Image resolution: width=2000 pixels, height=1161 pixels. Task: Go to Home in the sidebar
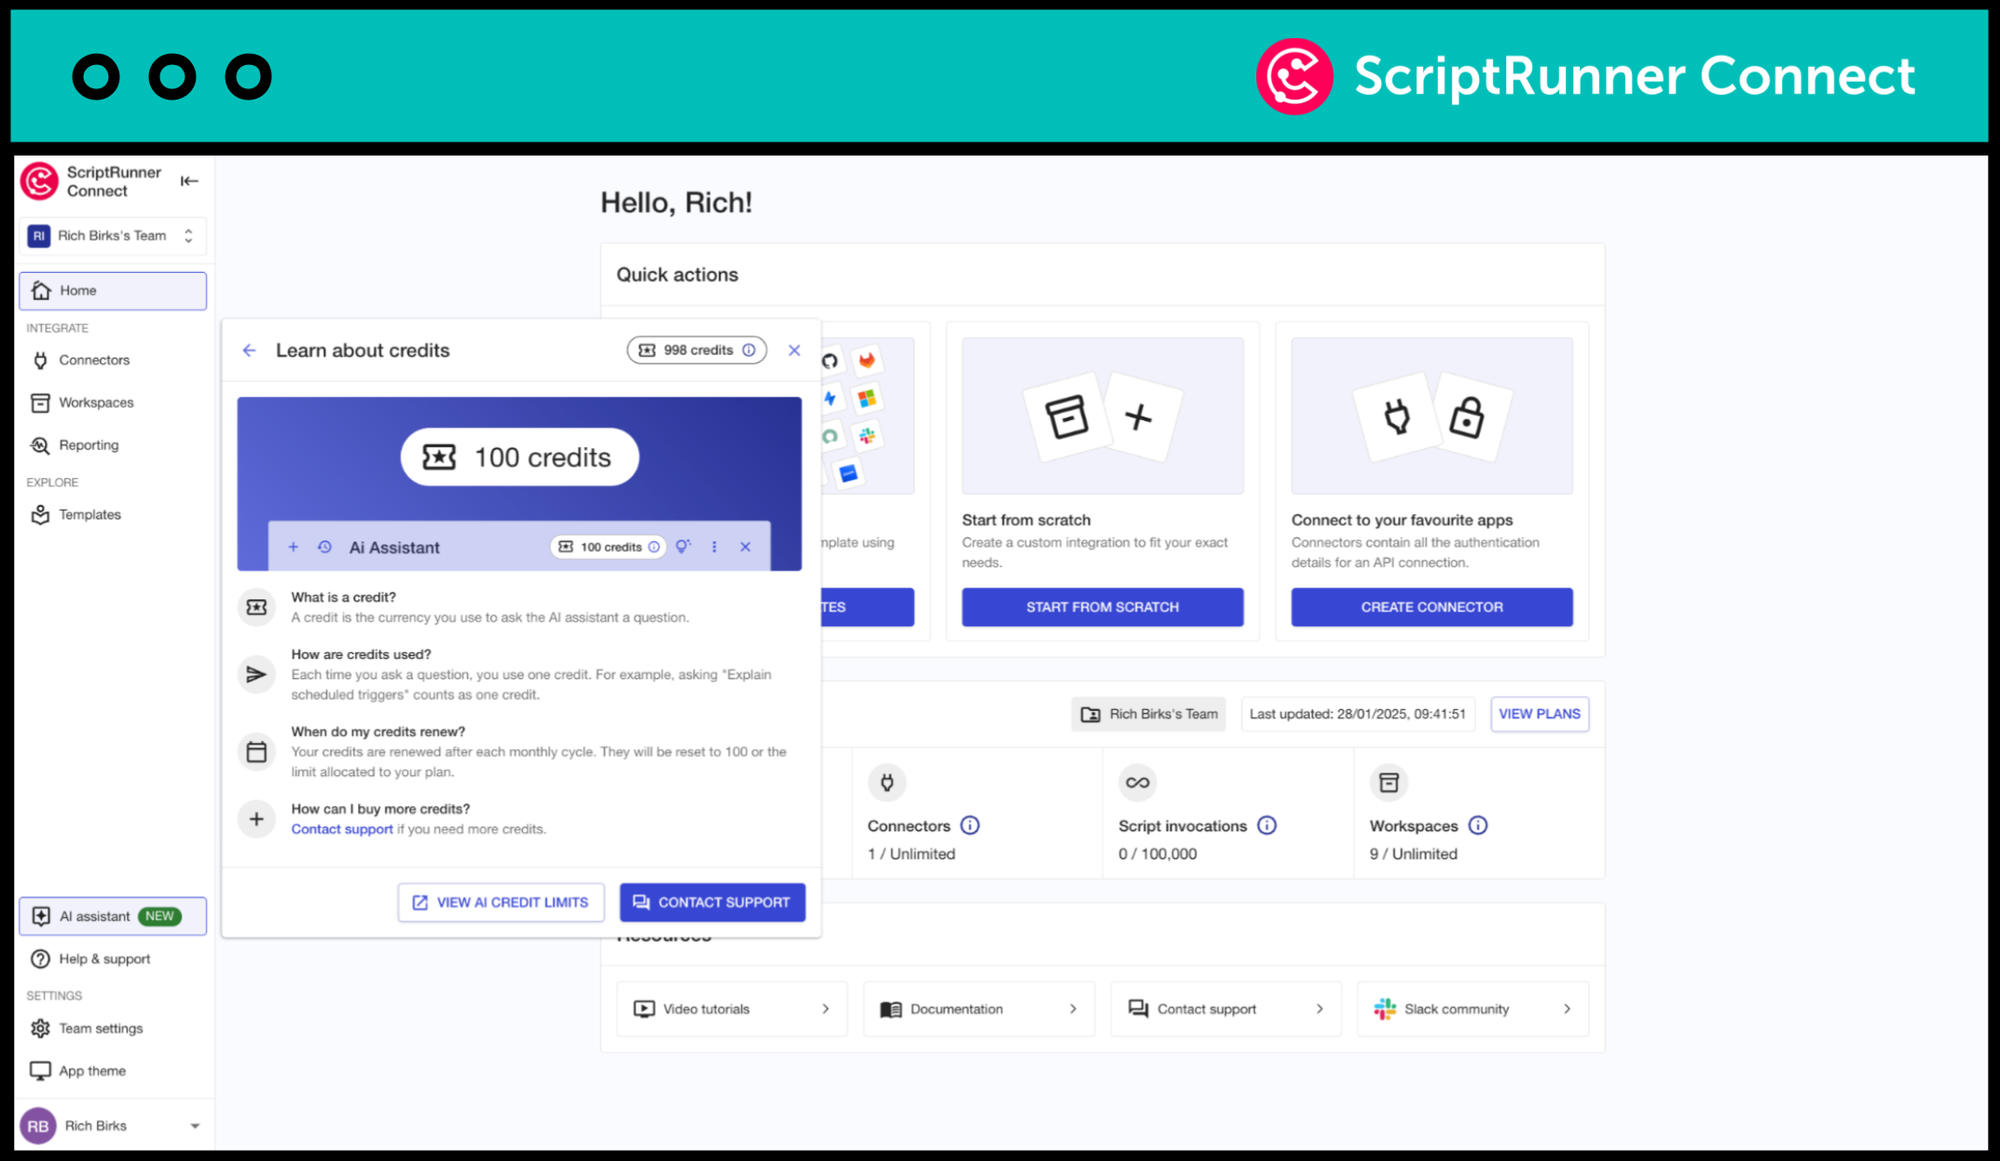point(112,291)
